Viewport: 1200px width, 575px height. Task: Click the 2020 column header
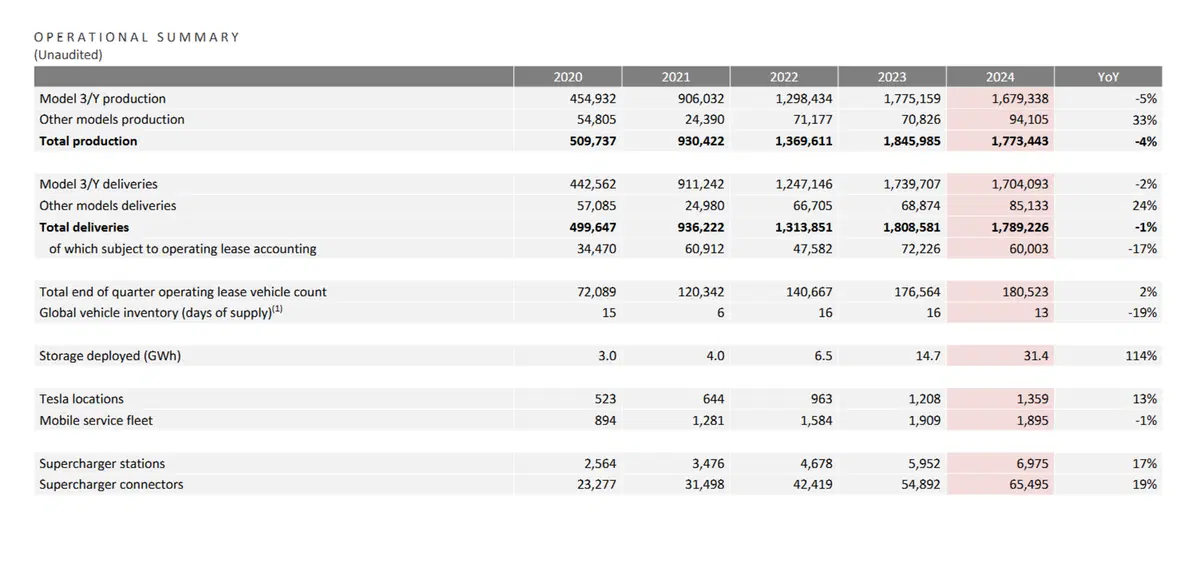567,77
